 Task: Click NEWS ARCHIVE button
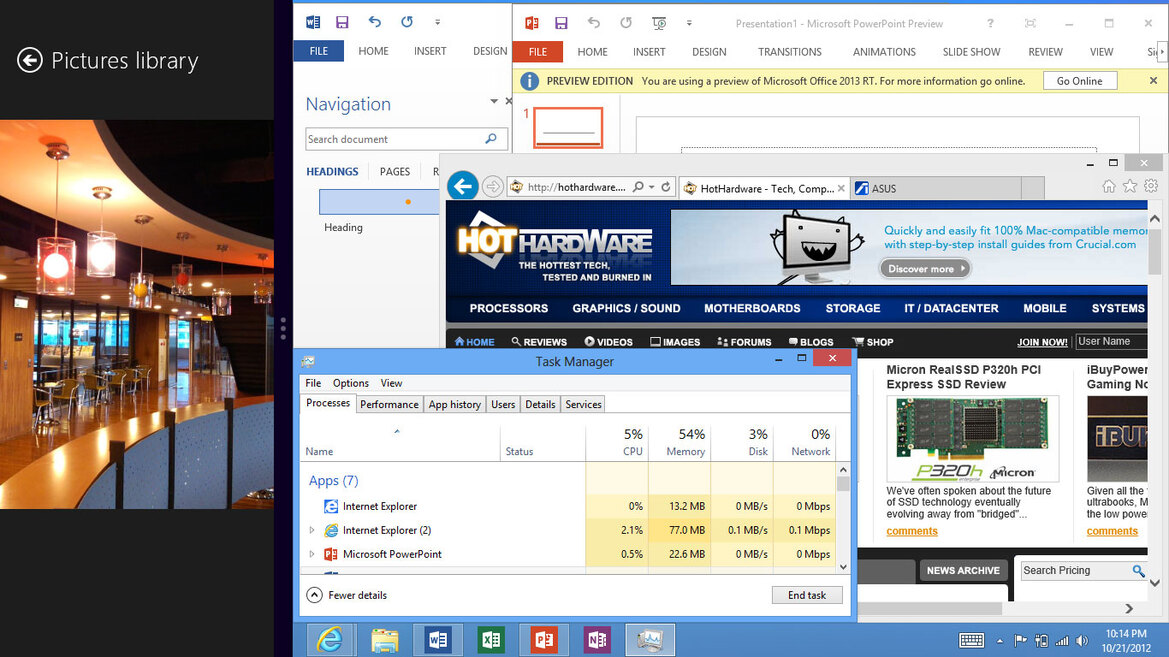point(963,570)
